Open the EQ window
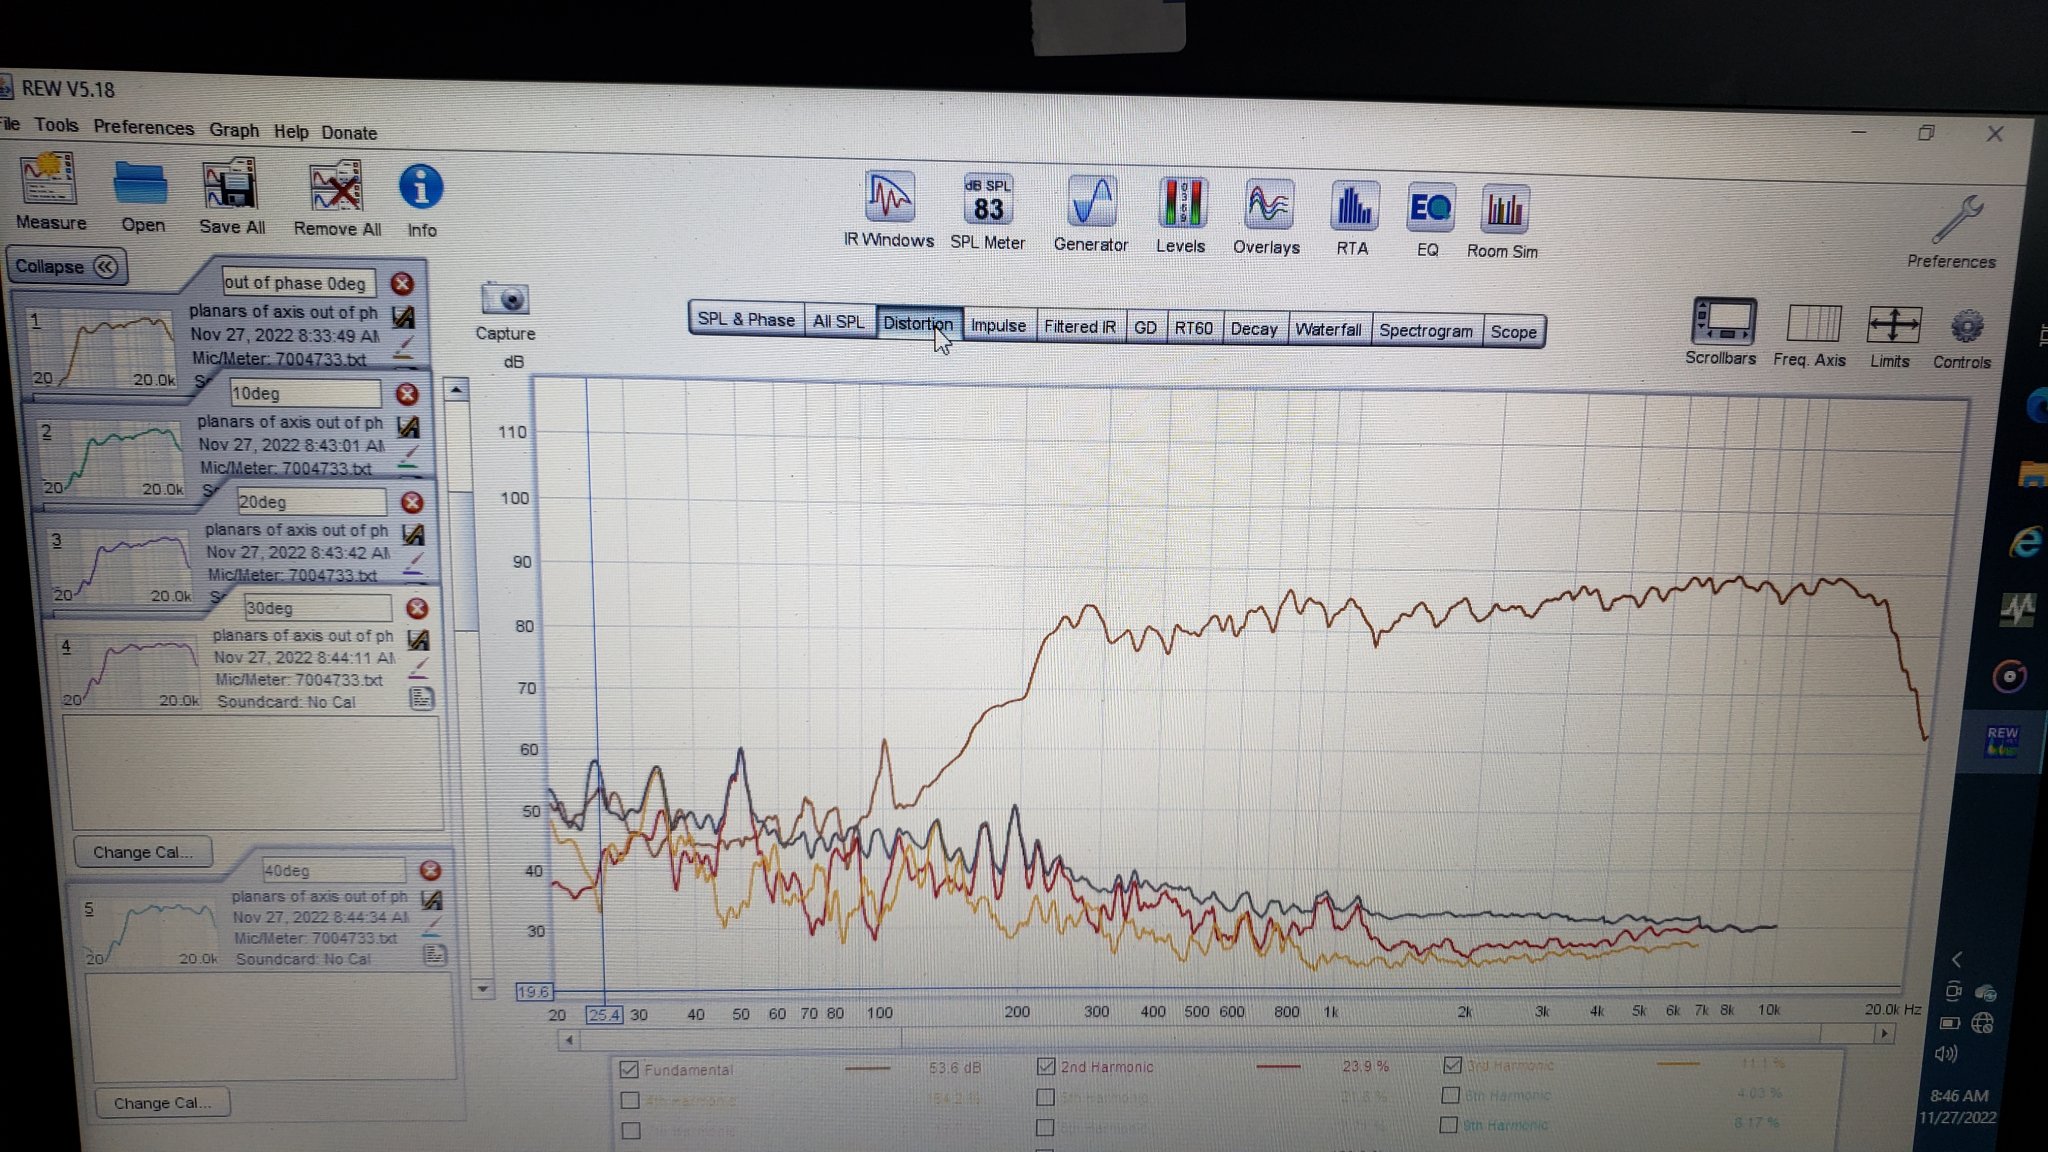 [x=1428, y=220]
